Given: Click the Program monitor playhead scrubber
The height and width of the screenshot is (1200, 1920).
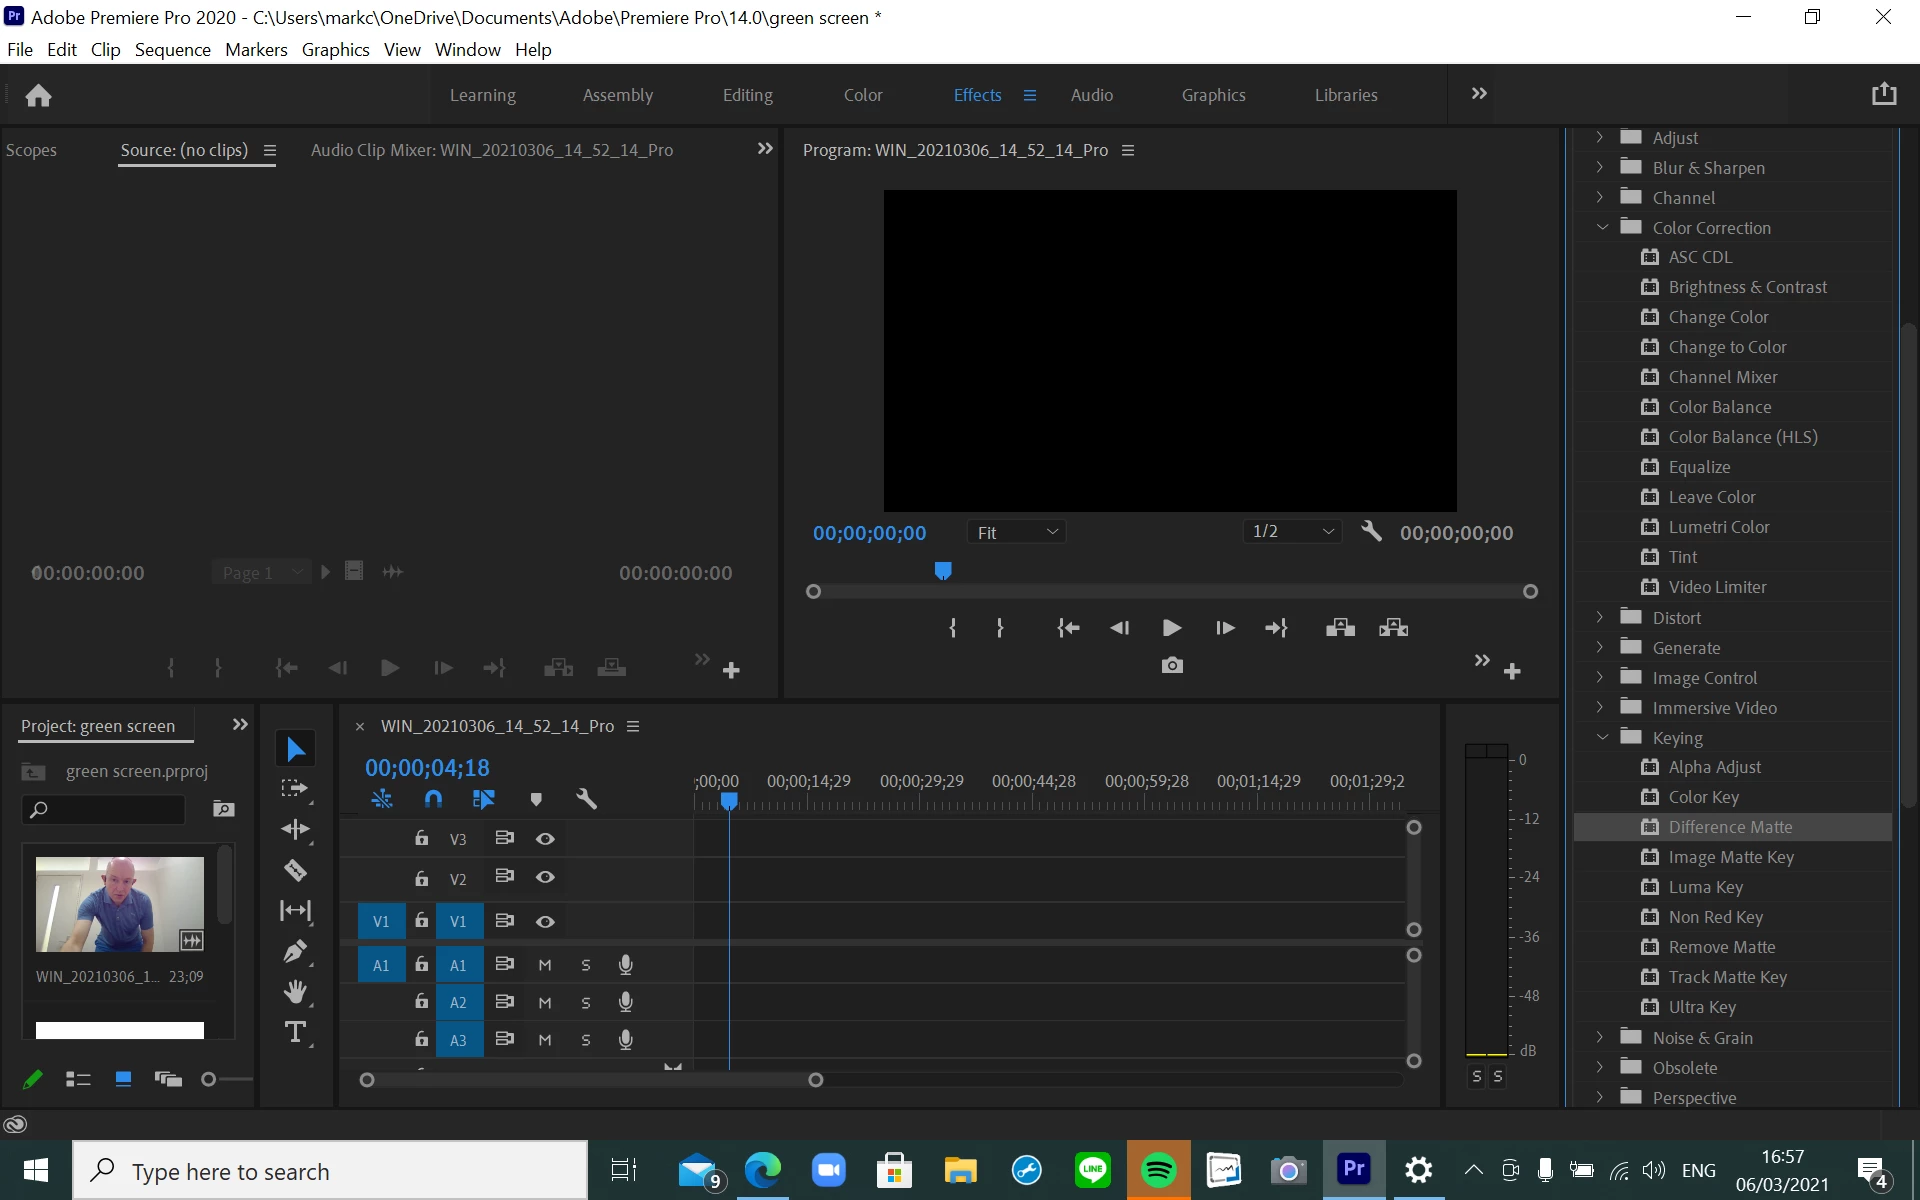Looking at the screenshot, I should point(942,571).
